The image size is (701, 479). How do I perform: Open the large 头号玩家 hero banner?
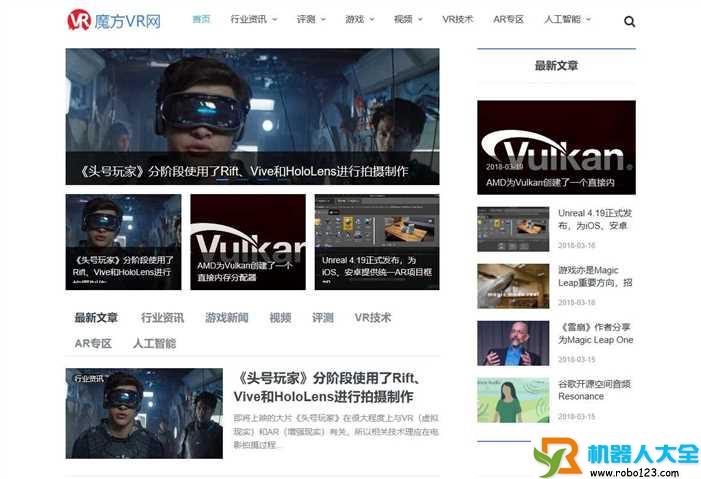252,116
